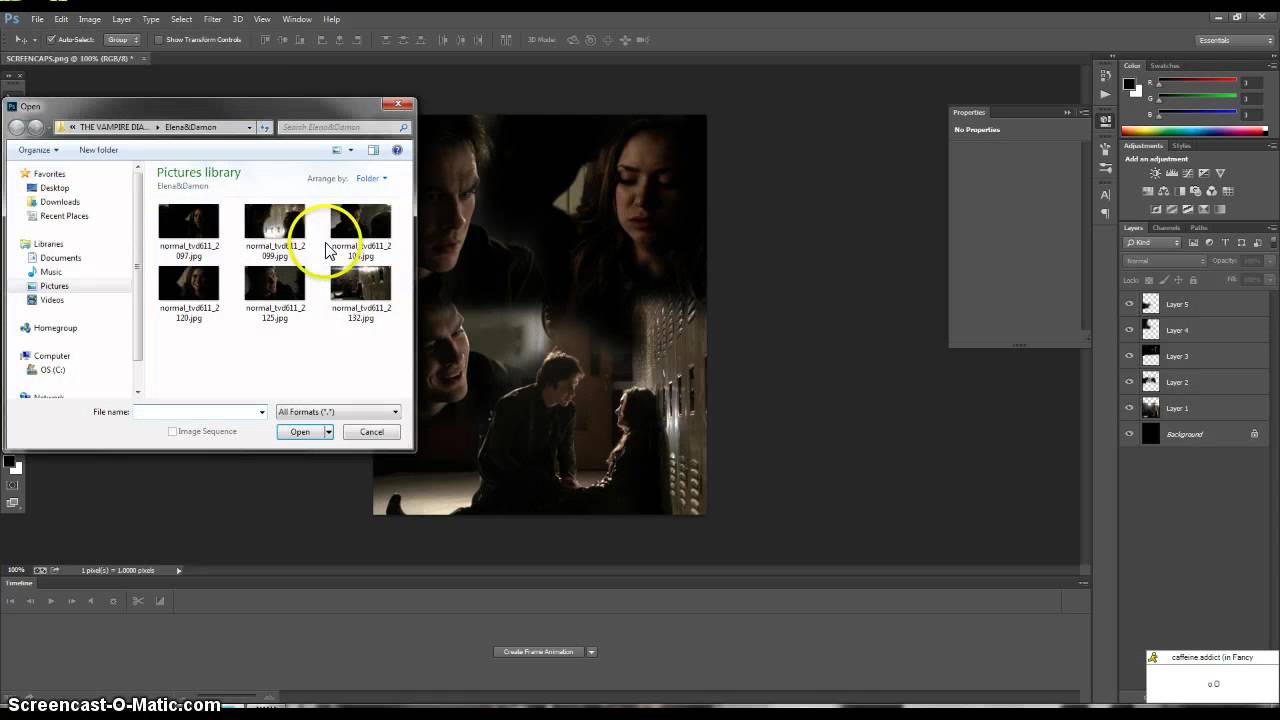Hide the Background layer using eye icon
1280x720 pixels.
pyautogui.click(x=1130, y=434)
